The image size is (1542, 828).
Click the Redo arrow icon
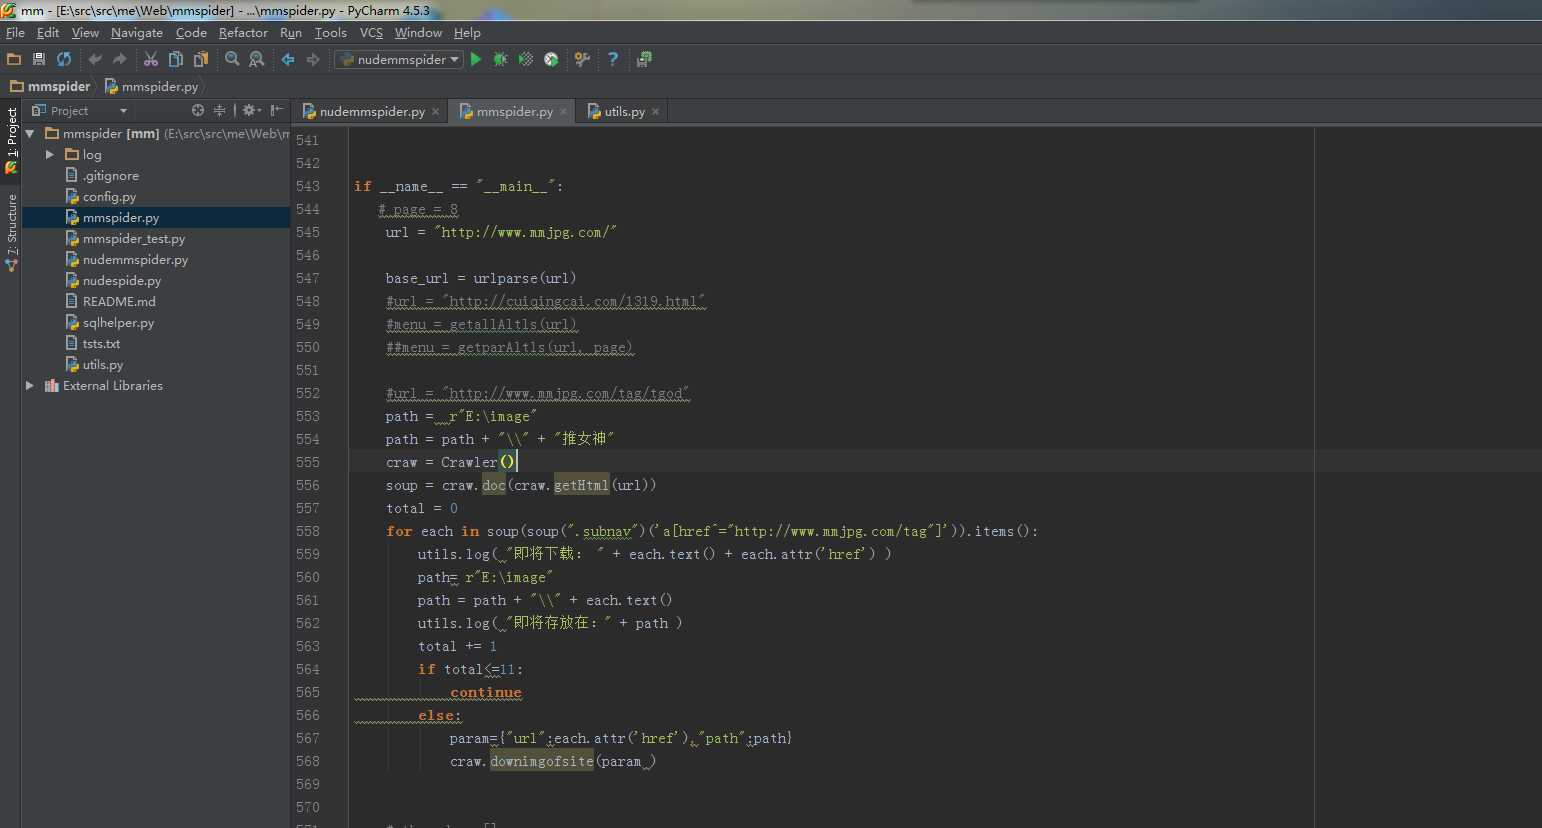(x=120, y=59)
